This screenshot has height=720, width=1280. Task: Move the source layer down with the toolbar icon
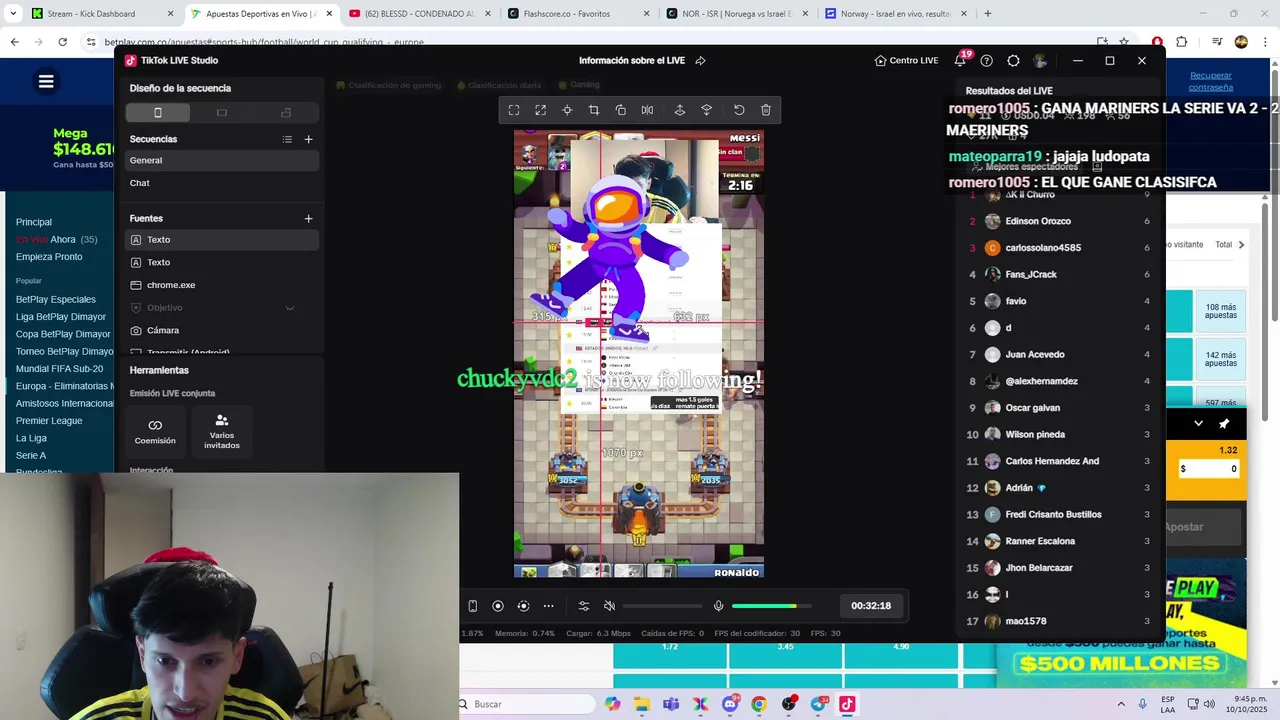pyautogui.click(x=706, y=110)
